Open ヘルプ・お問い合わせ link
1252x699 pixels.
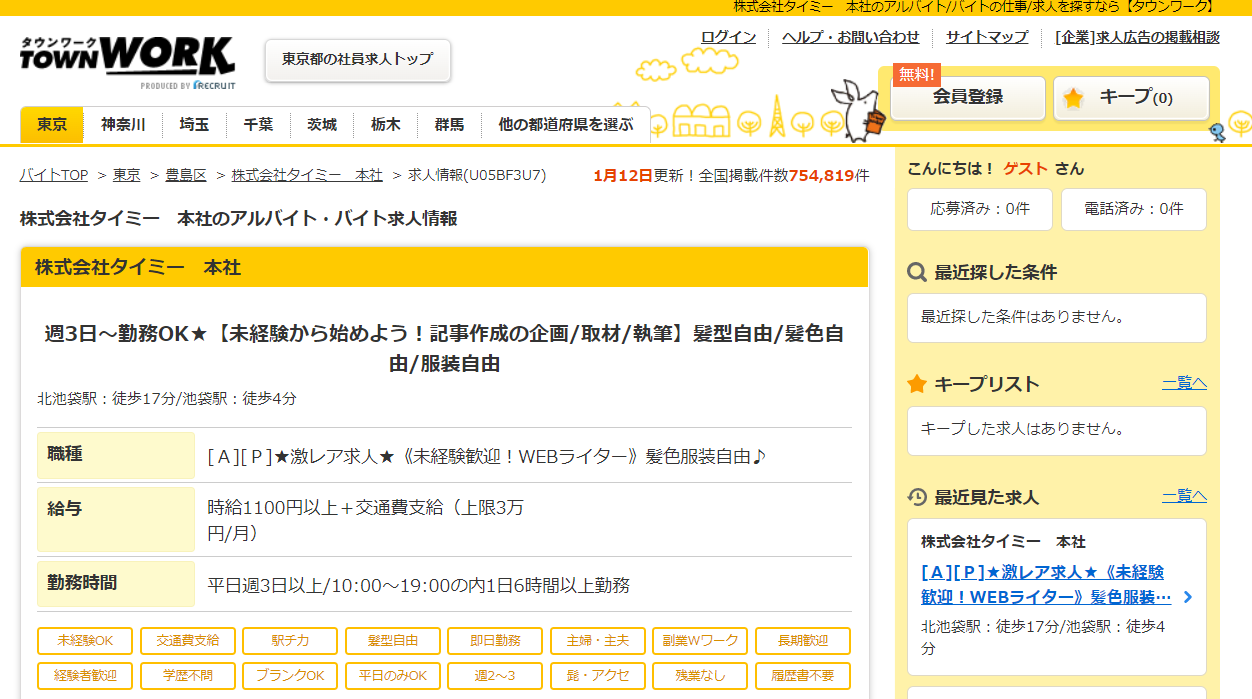coord(851,37)
